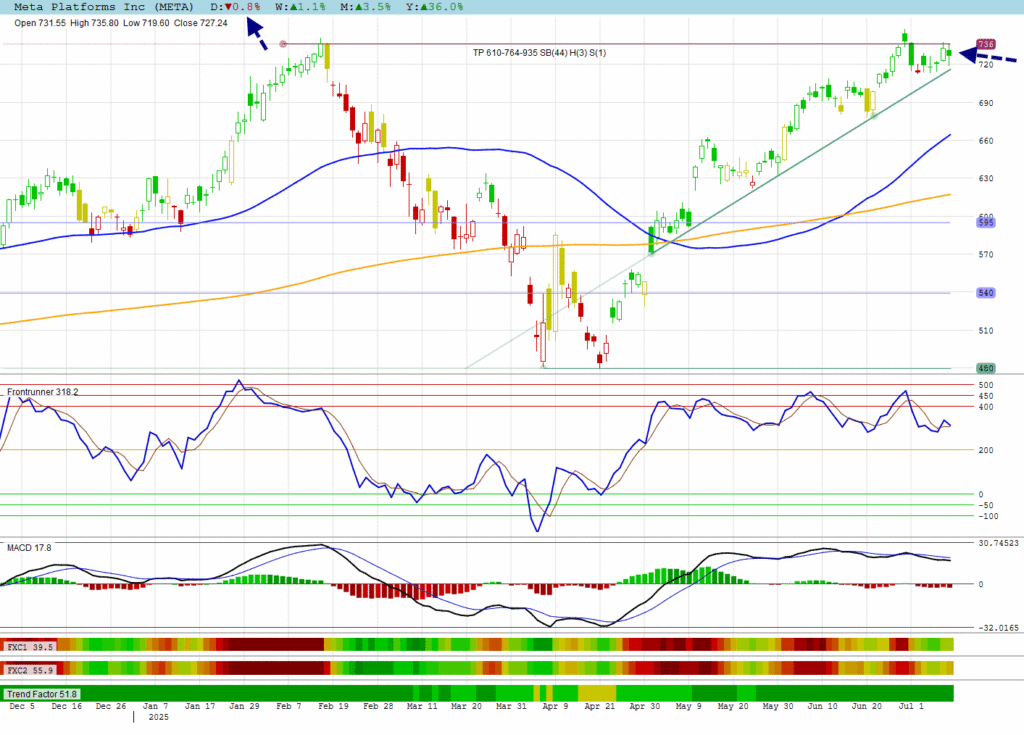Click the Feb 28 date label

coord(378,706)
